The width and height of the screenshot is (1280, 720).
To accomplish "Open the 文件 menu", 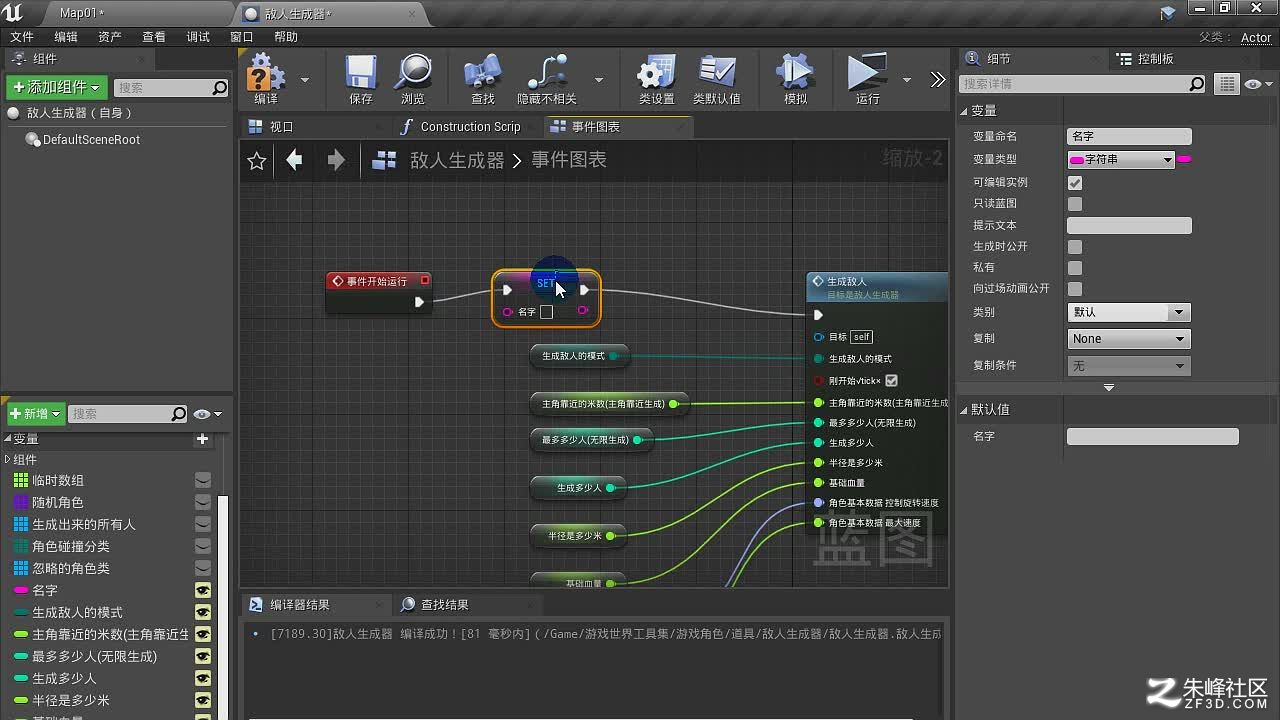I will pyautogui.click(x=22, y=37).
